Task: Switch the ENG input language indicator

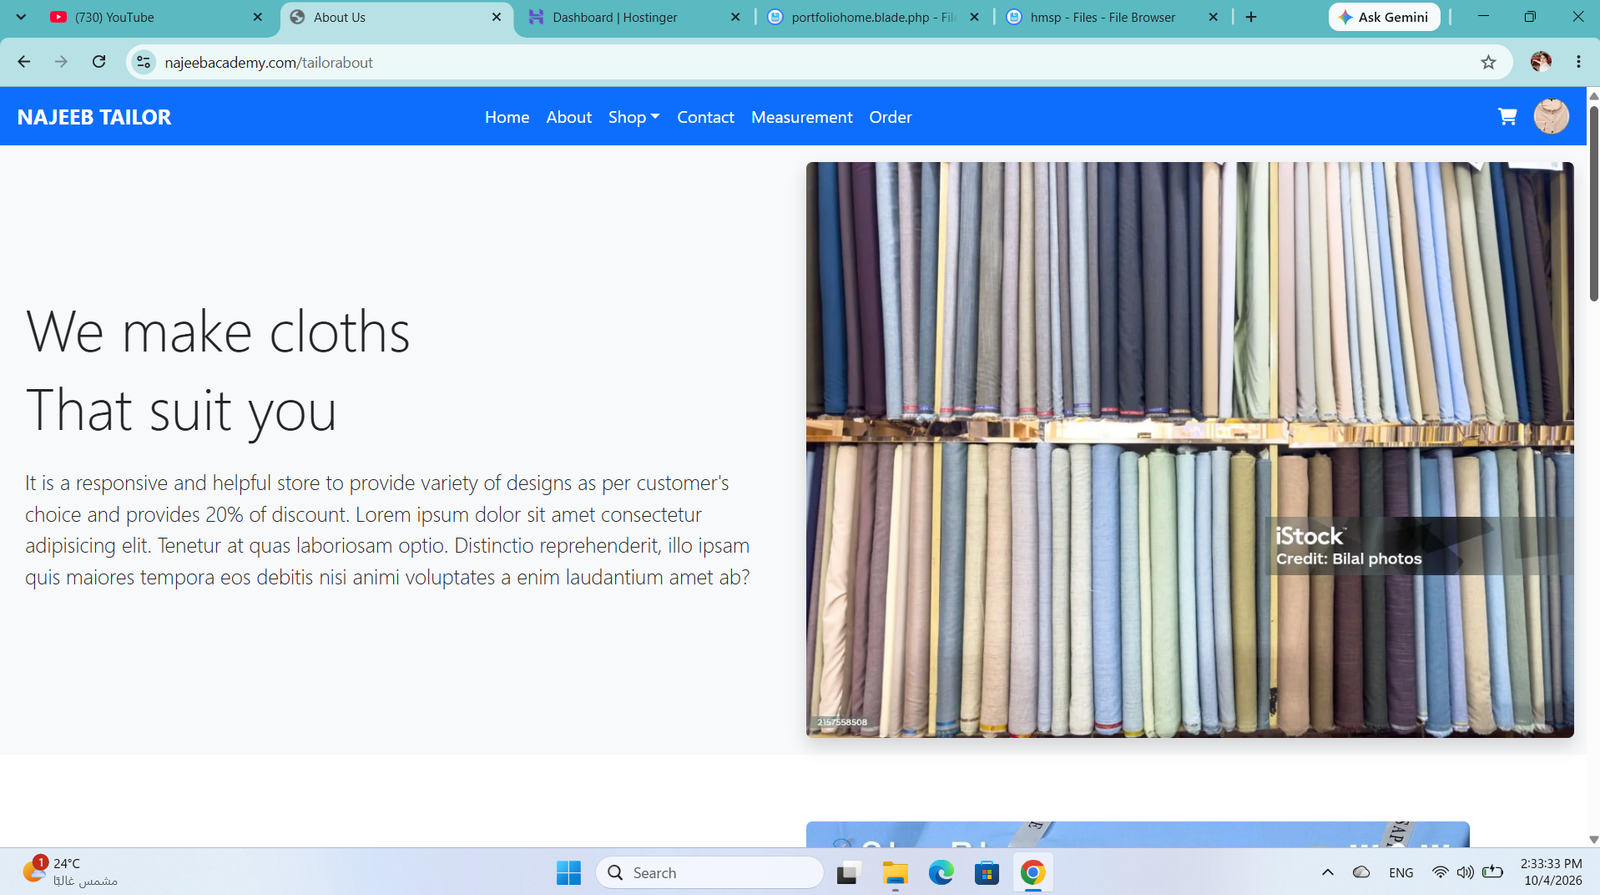Action: pyautogui.click(x=1401, y=873)
